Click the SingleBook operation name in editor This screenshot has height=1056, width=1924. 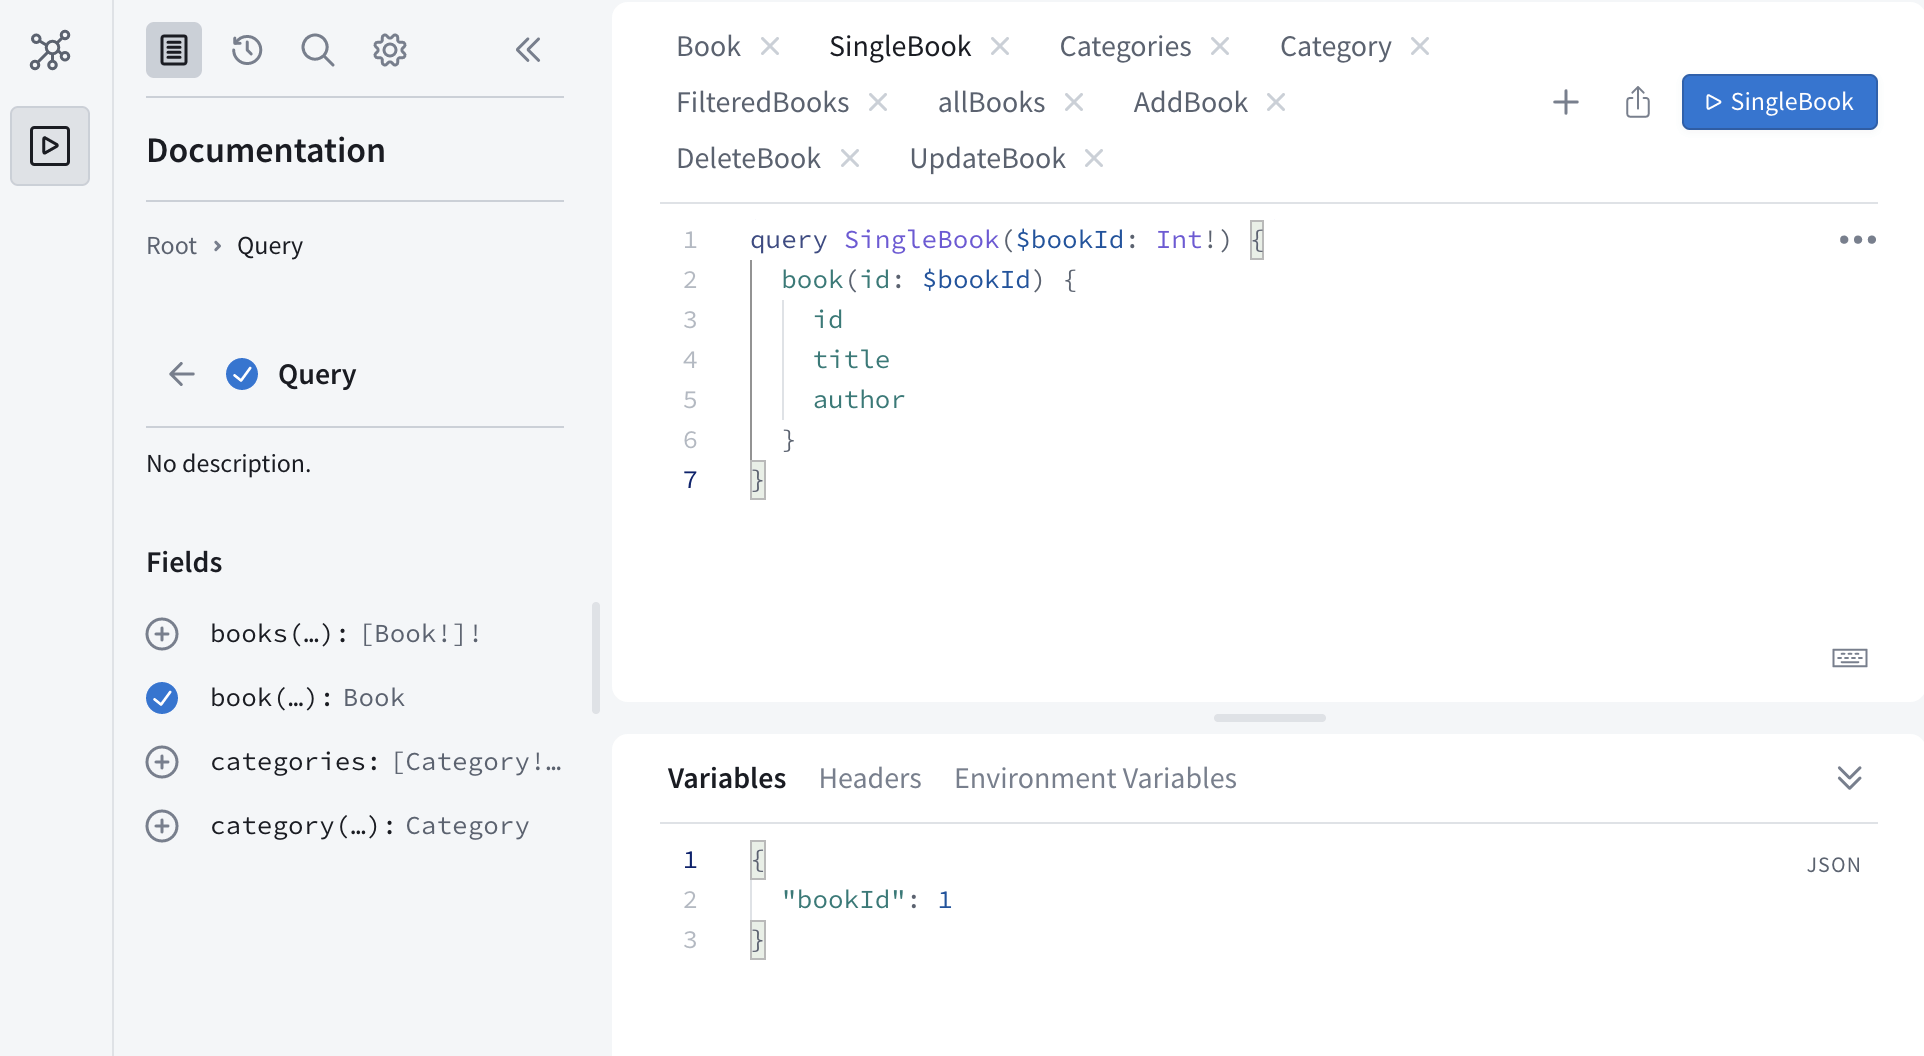(922, 240)
